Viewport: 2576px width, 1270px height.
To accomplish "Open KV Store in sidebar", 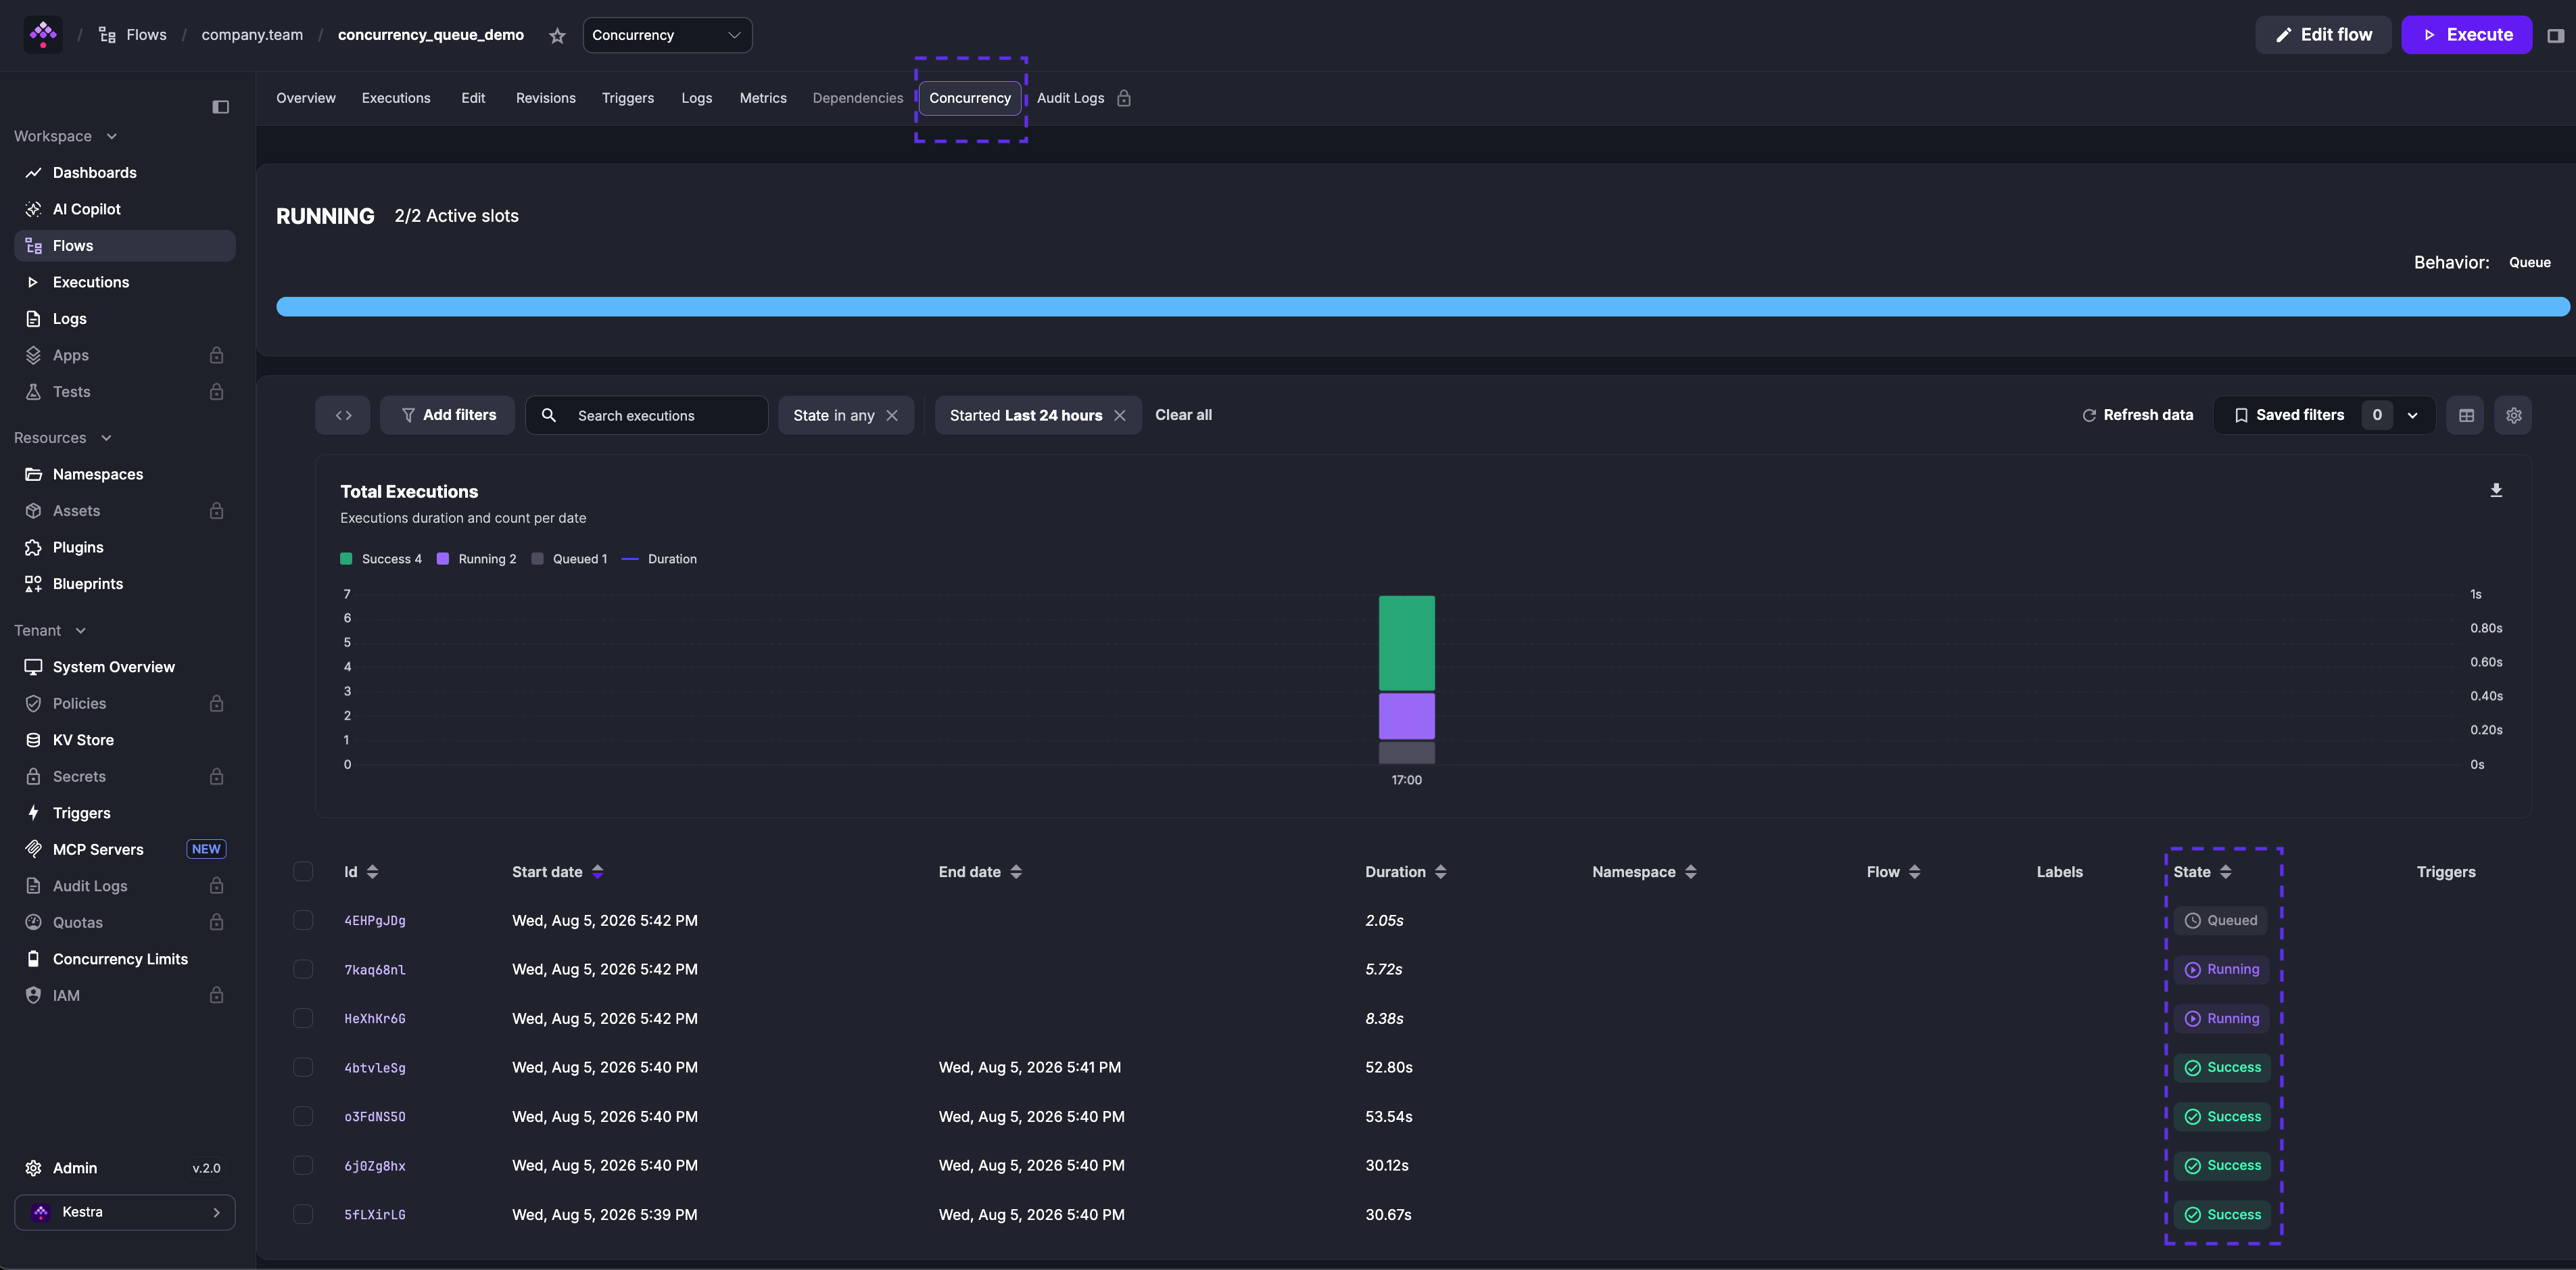I will (x=125, y=740).
